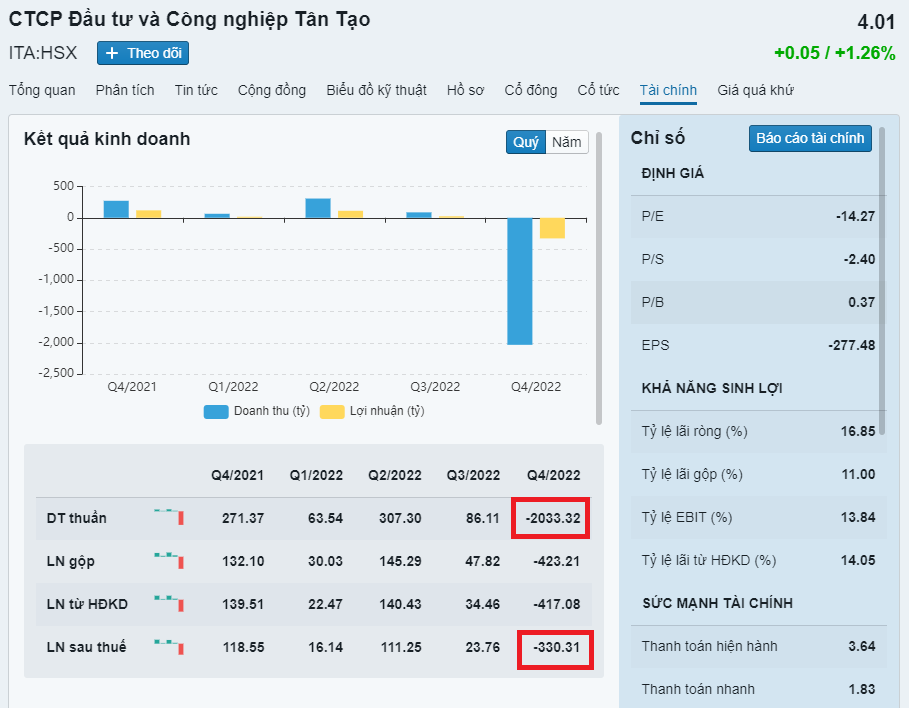Click the Q3/2022 label on chart axis

[435, 387]
